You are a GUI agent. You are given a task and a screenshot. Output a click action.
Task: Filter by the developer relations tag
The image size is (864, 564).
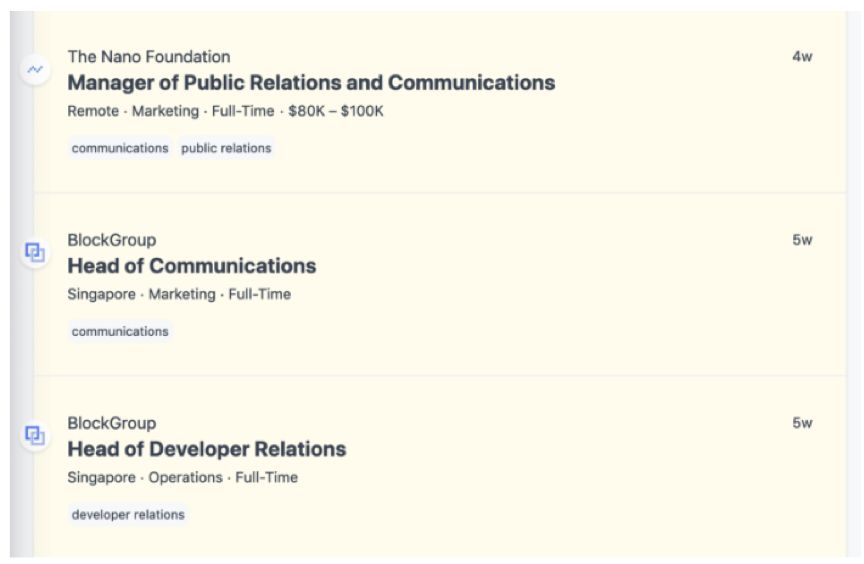128,515
